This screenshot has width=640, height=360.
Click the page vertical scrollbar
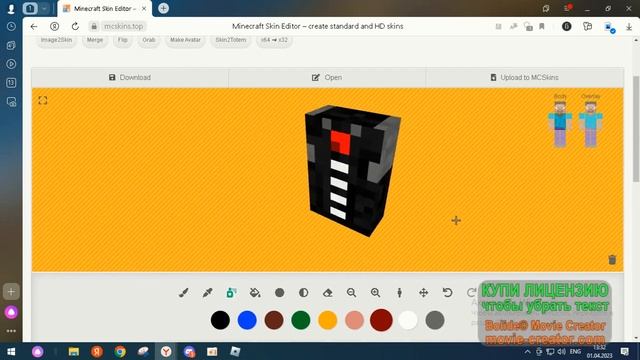[x=636, y=128]
